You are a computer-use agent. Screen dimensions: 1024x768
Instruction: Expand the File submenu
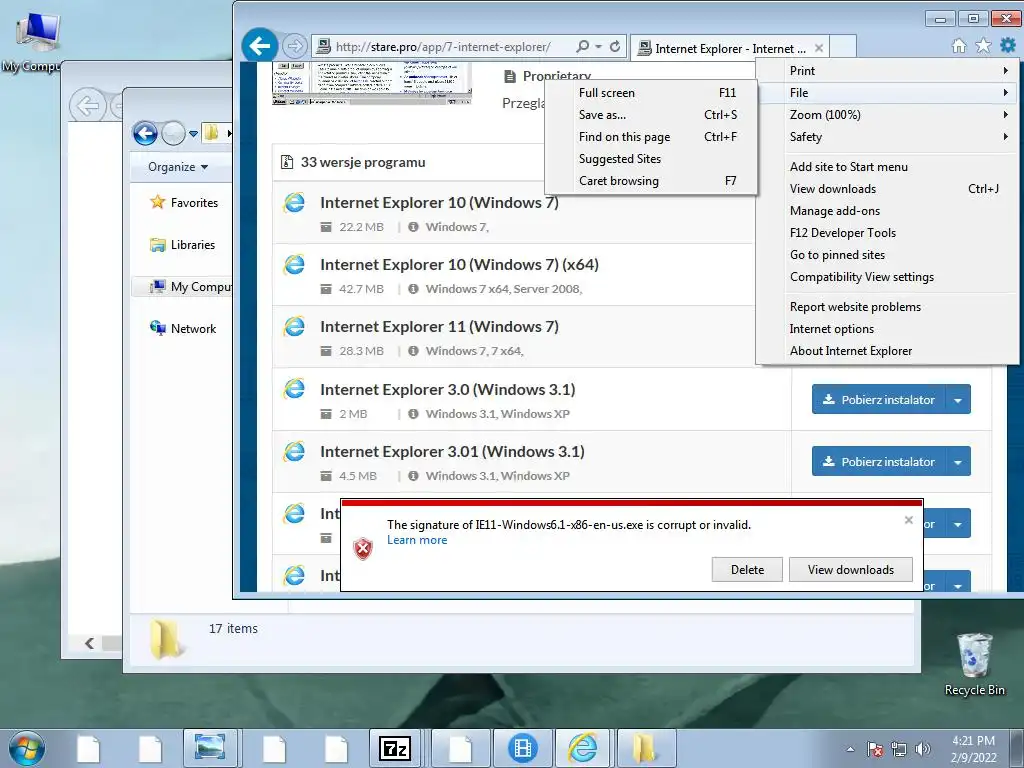(x=887, y=93)
